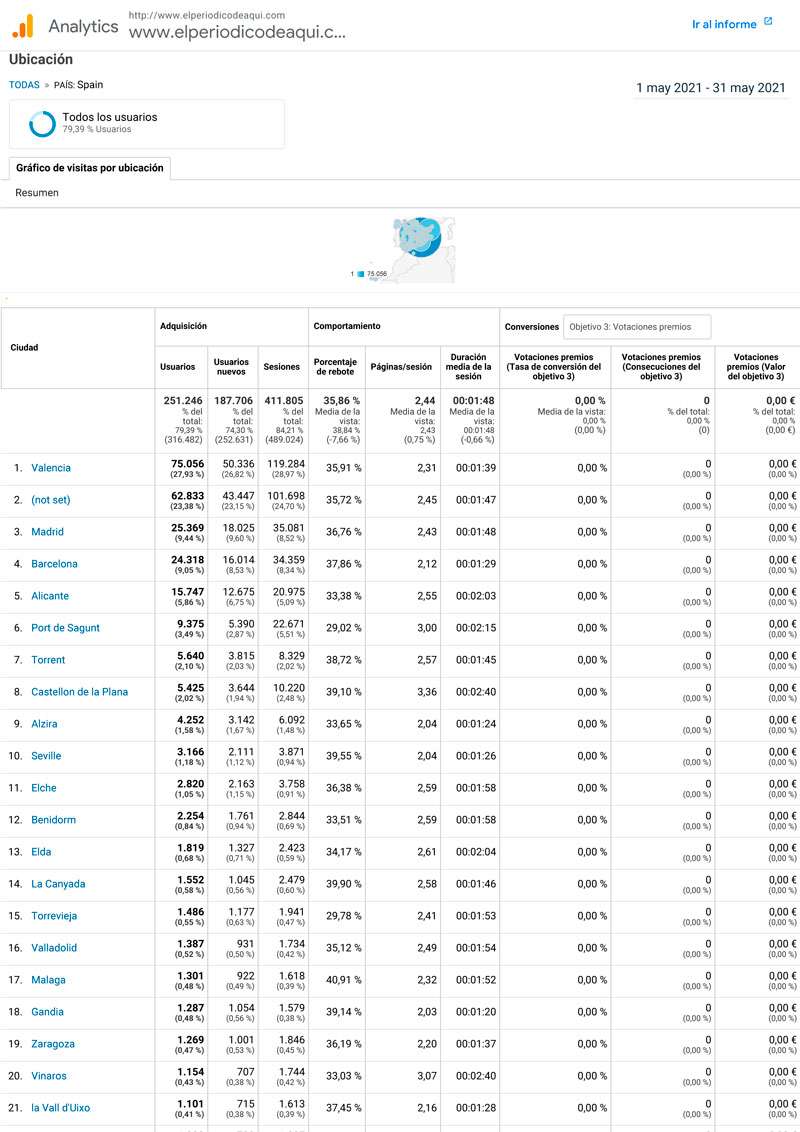Image resolution: width=800 pixels, height=1132 pixels.
Task: Open the Alzira city link
Action: coord(44,723)
